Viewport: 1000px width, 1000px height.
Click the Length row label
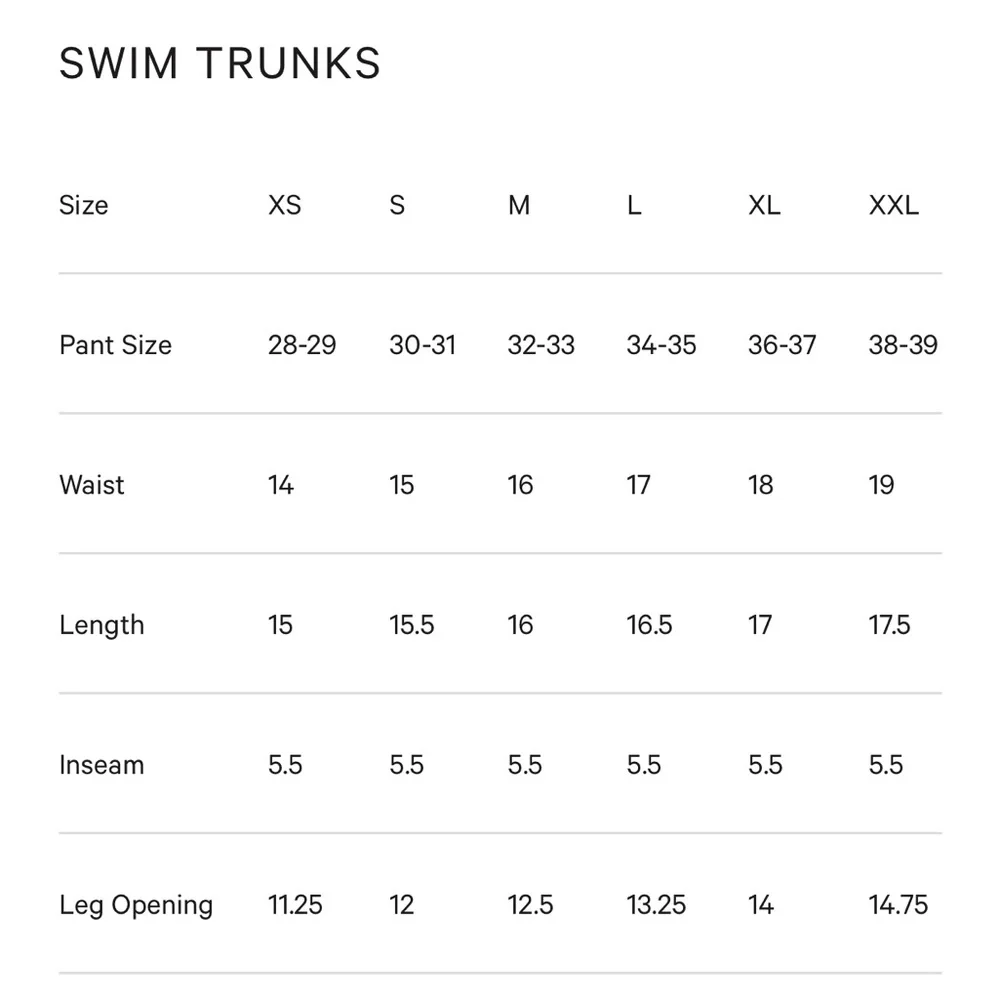pyautogui.click(x=102, y=625)
